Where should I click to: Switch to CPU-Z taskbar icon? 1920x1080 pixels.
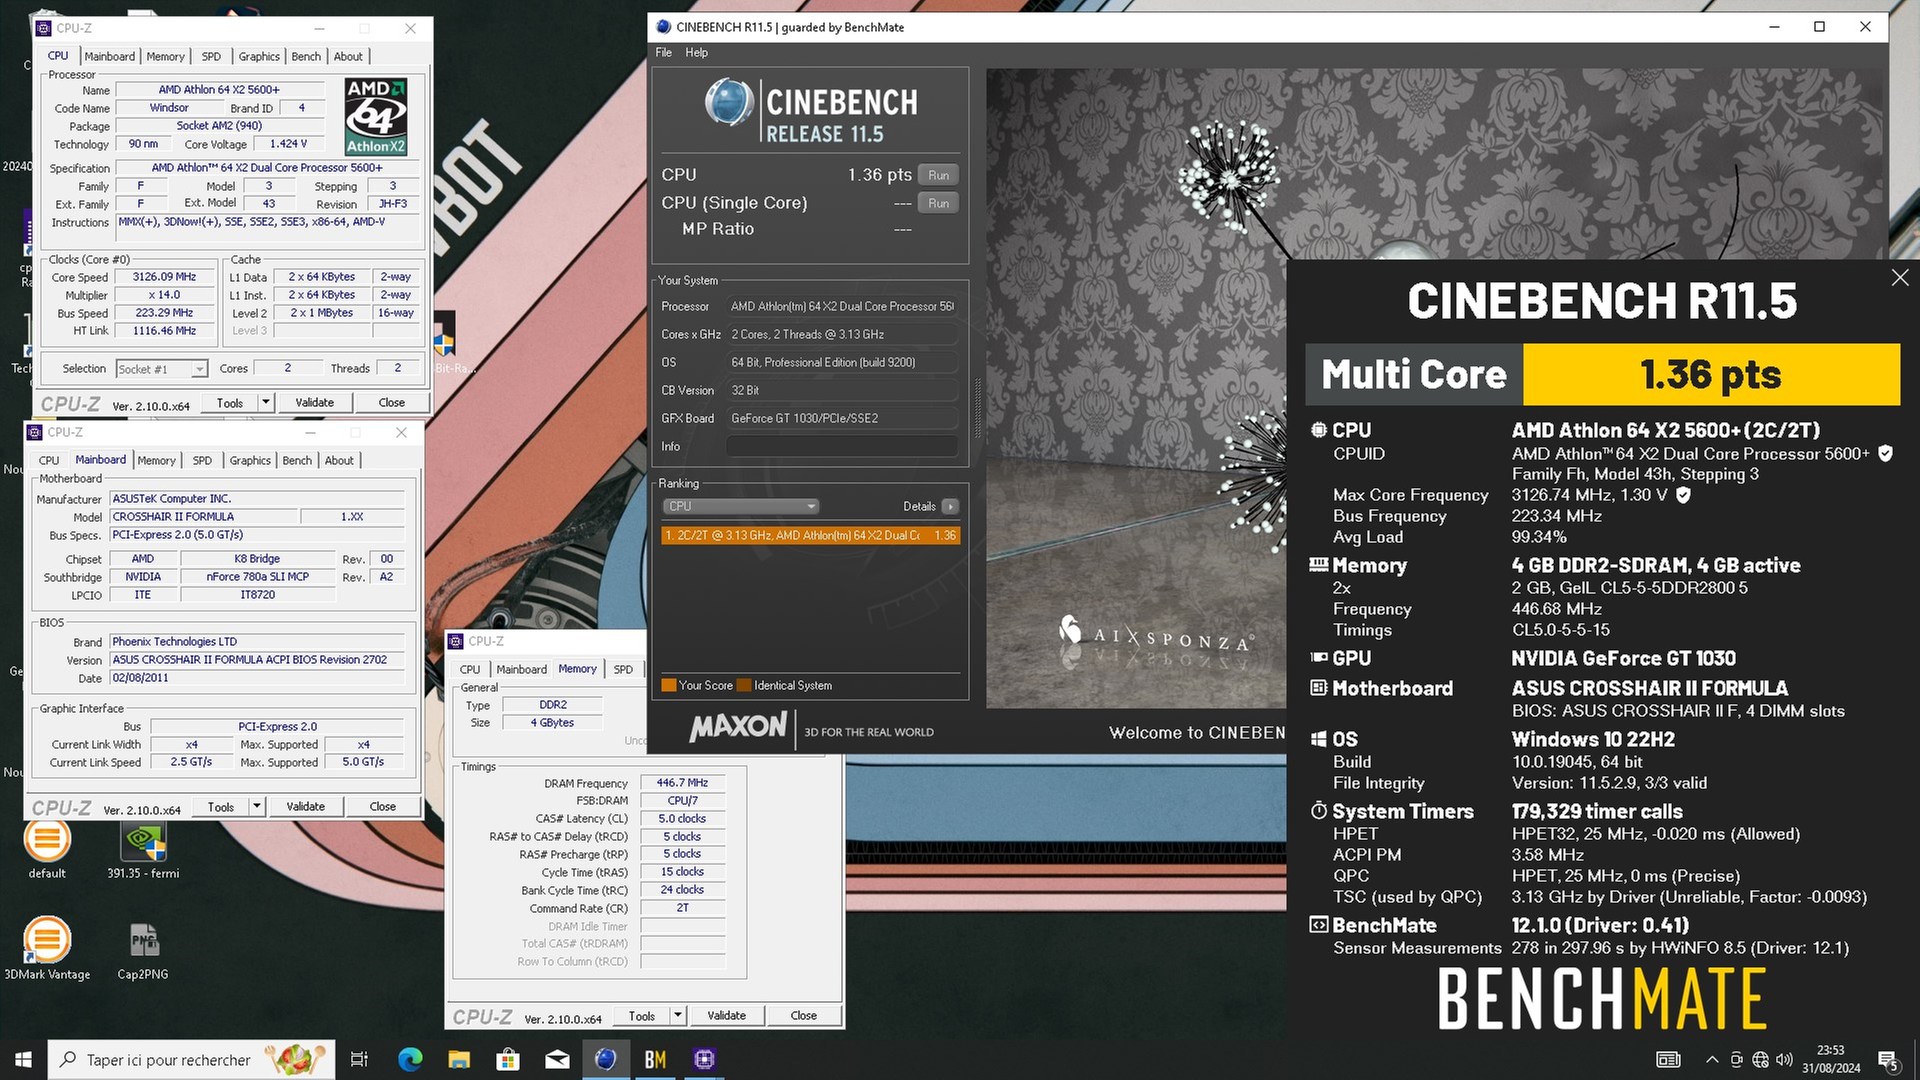point(704,1059)
